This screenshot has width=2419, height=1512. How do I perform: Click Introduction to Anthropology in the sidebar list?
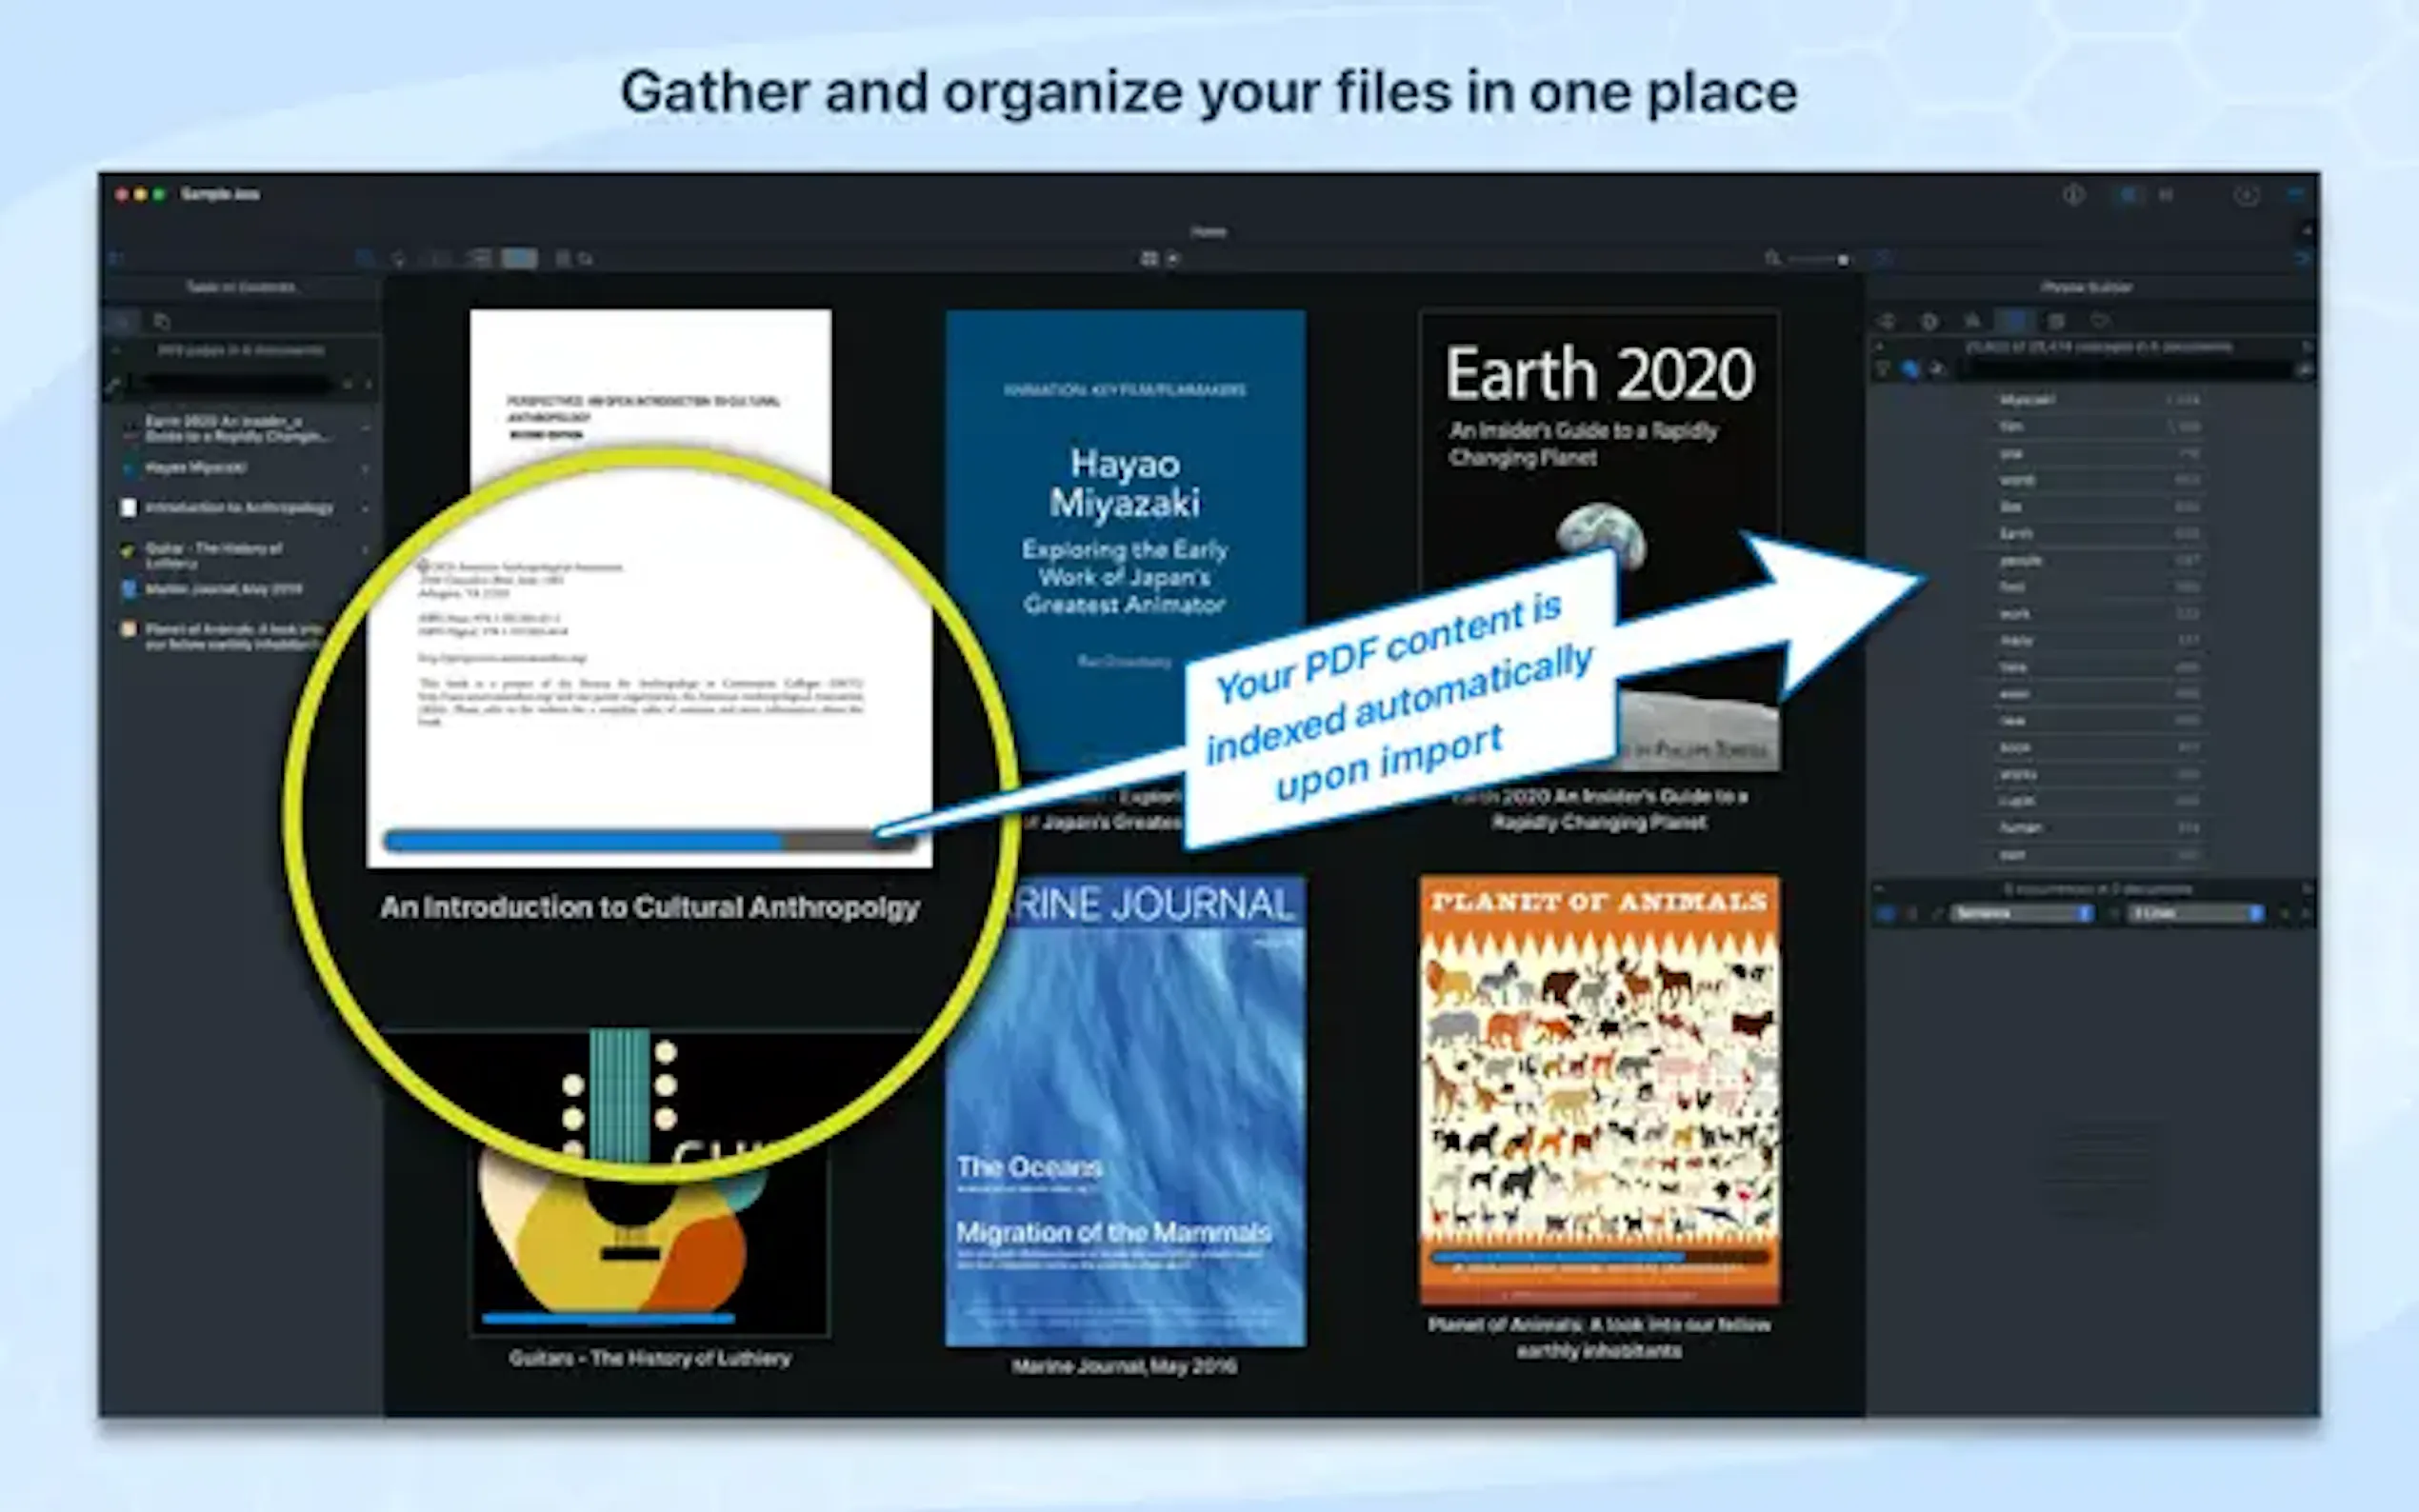[x=238, y=508]
